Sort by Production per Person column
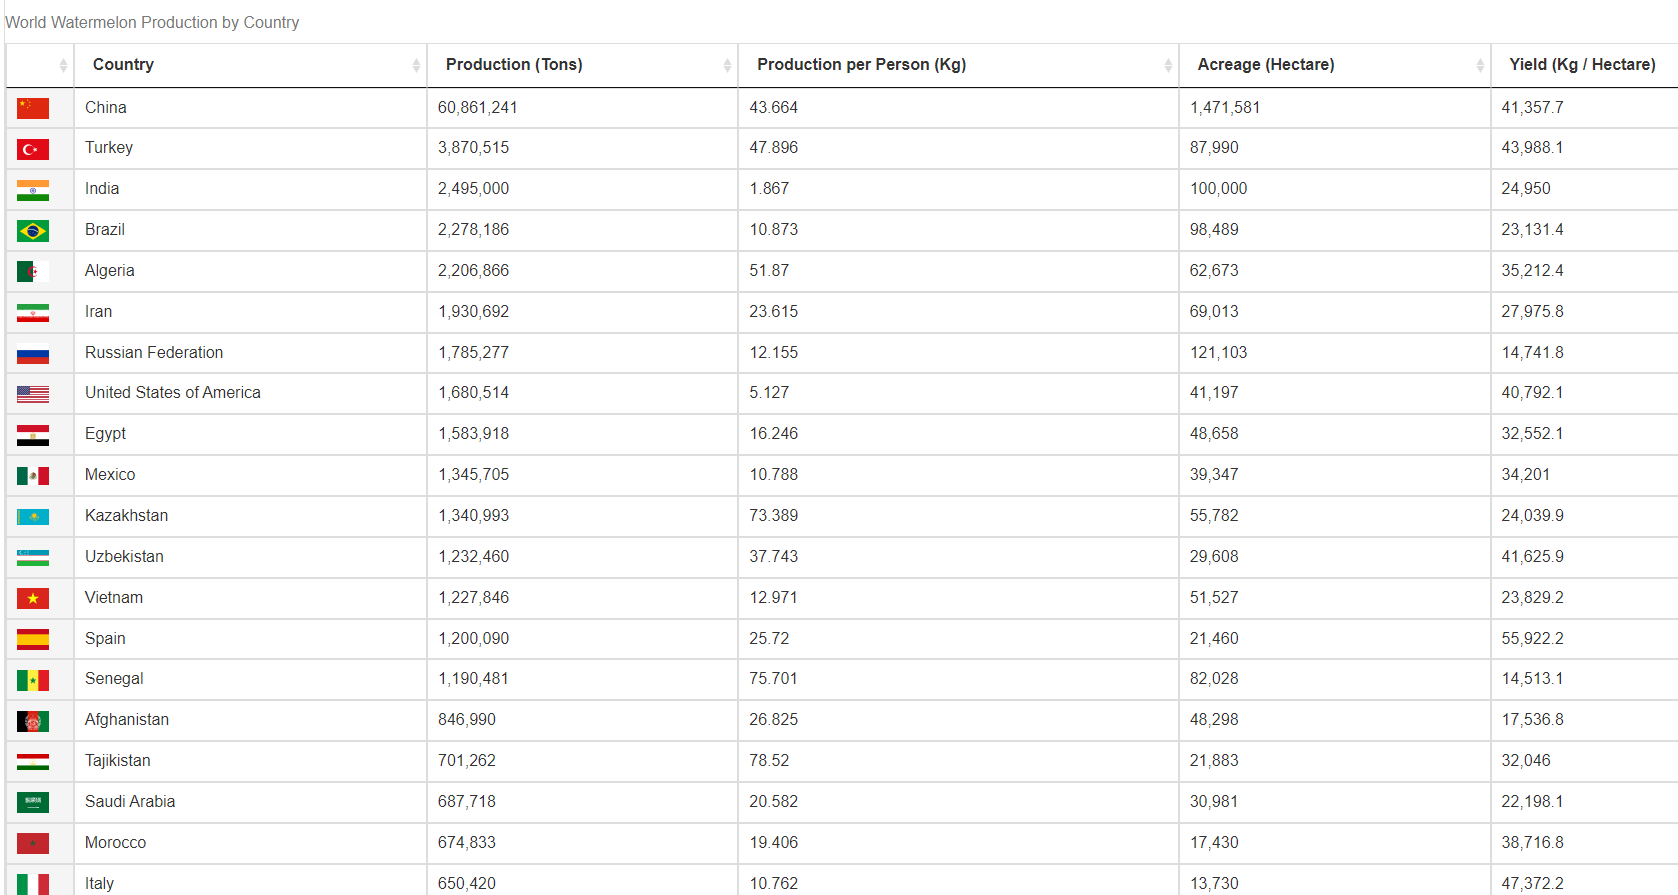The height and width of the screenshot is (895, 1678). click(861, 65)
